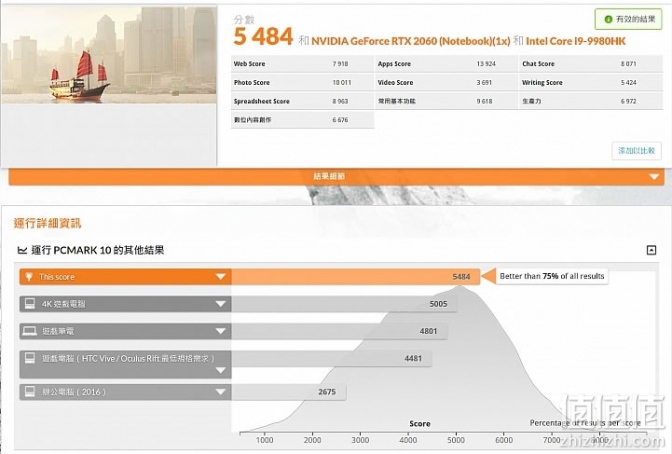672x454 pixels.
Task: Click the 4481 score comparison bar
Action: (x=332, y=358)
